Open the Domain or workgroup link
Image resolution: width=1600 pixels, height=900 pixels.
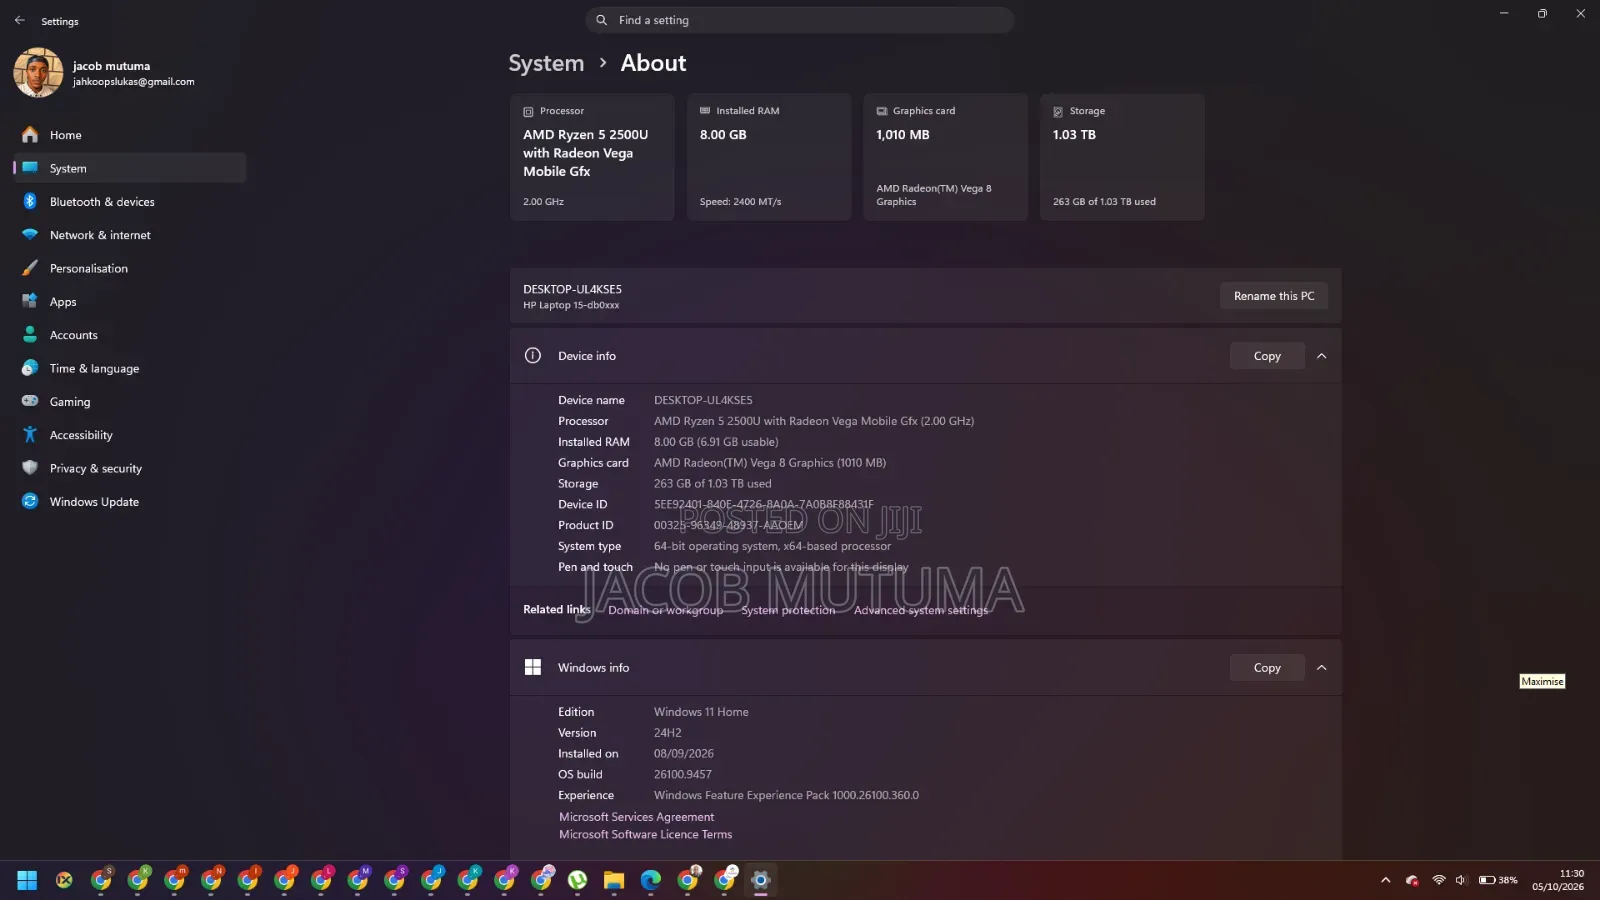pos(665,610)
